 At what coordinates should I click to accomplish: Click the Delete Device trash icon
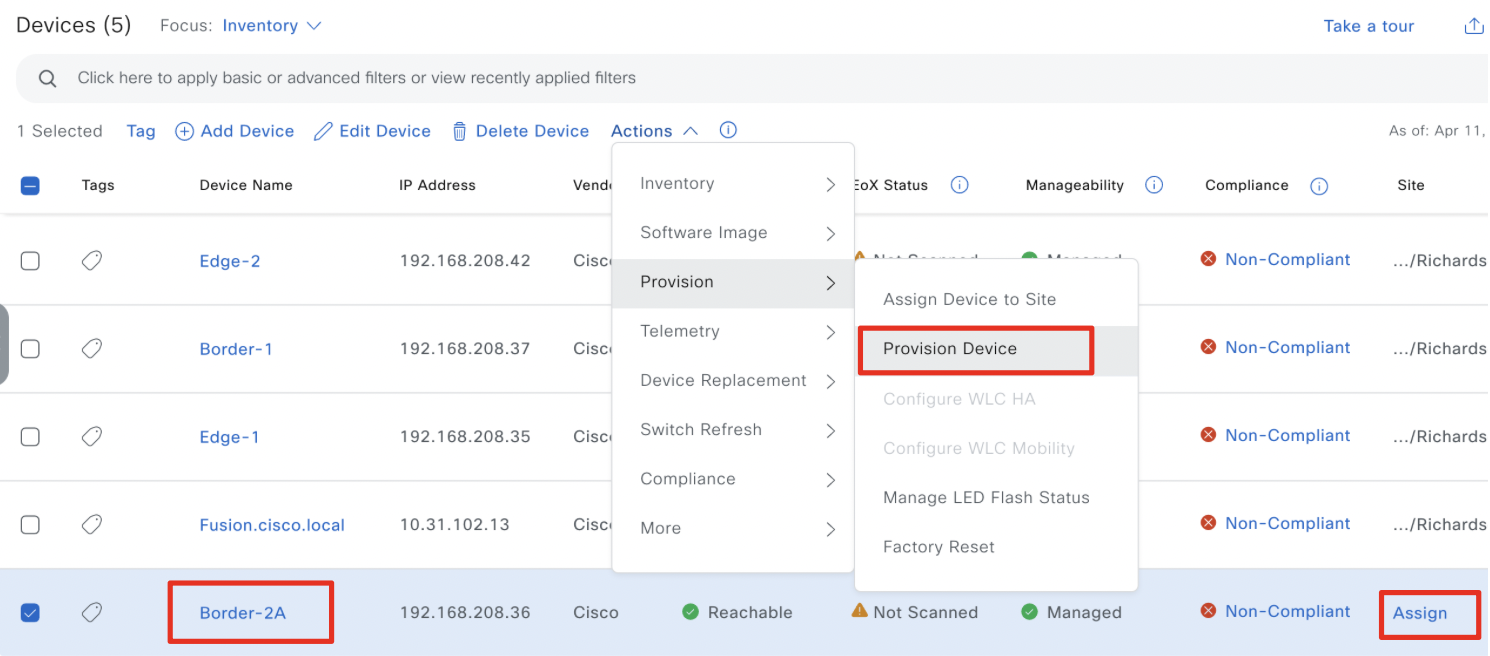(x=459, y=131)
